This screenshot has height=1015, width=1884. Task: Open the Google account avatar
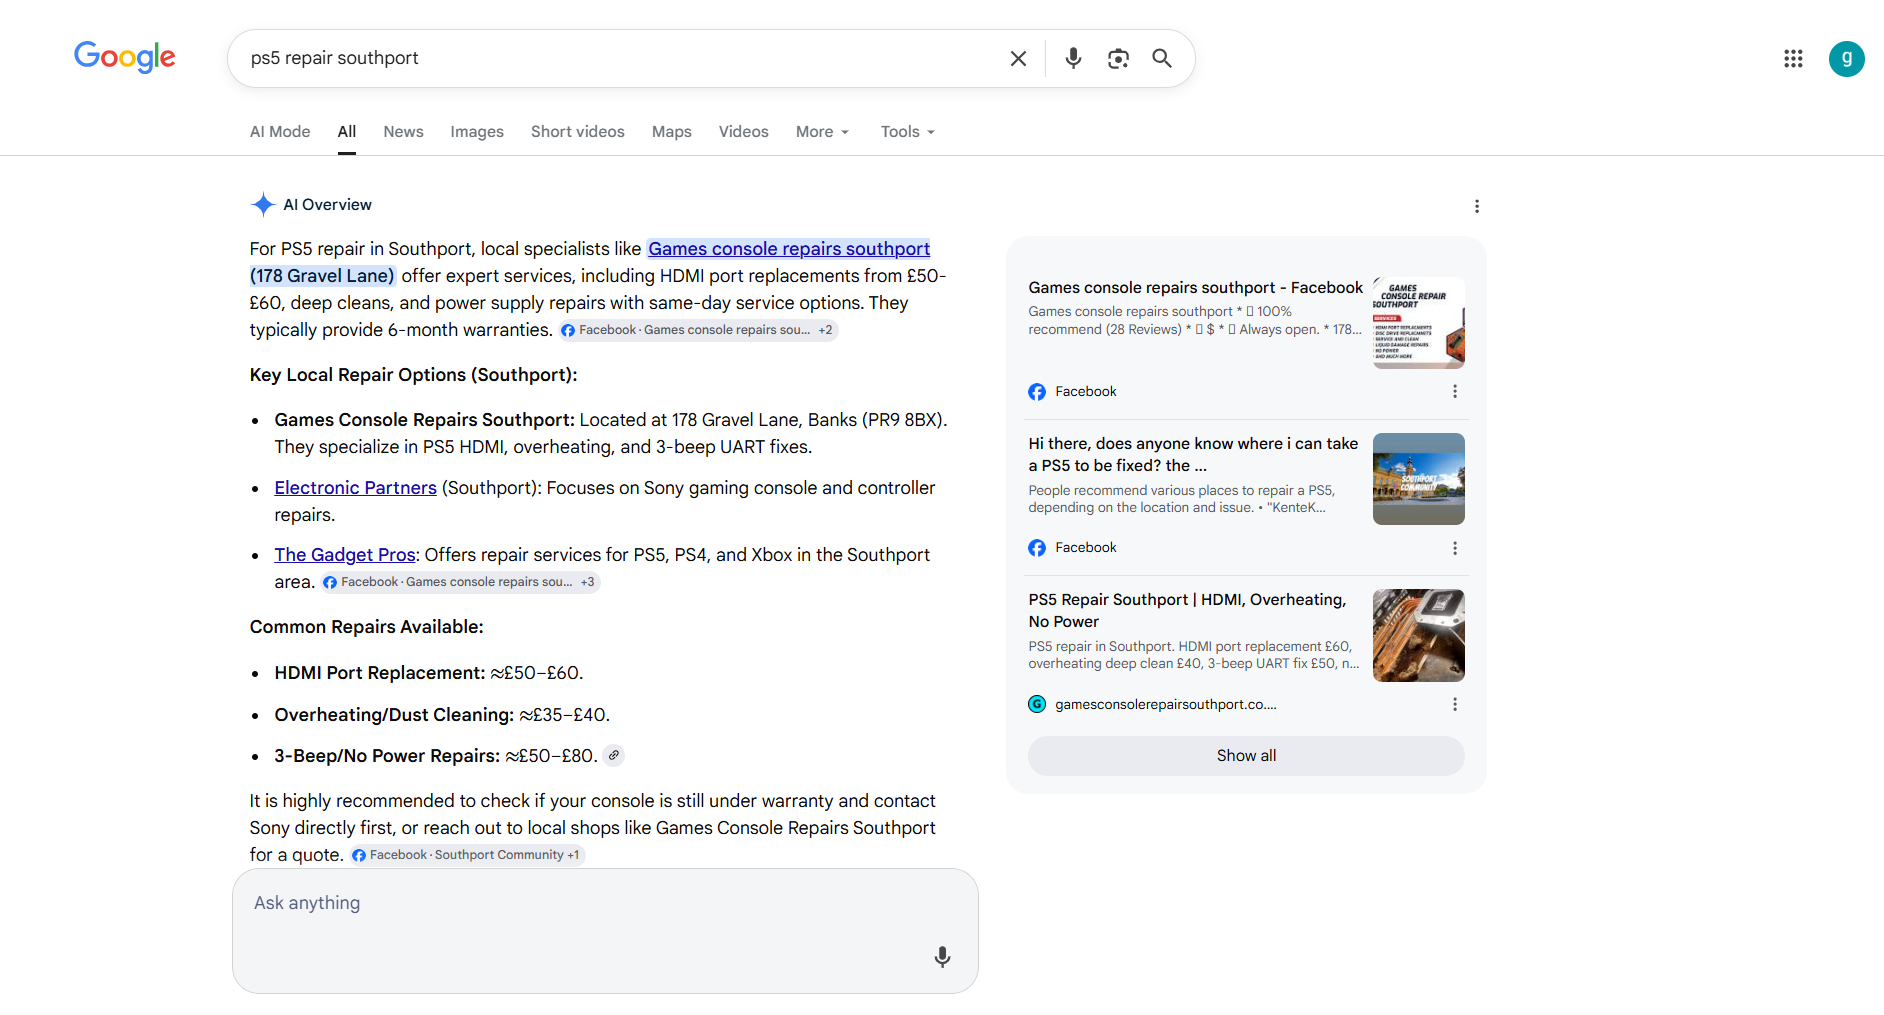click(x=1846, y=58)
